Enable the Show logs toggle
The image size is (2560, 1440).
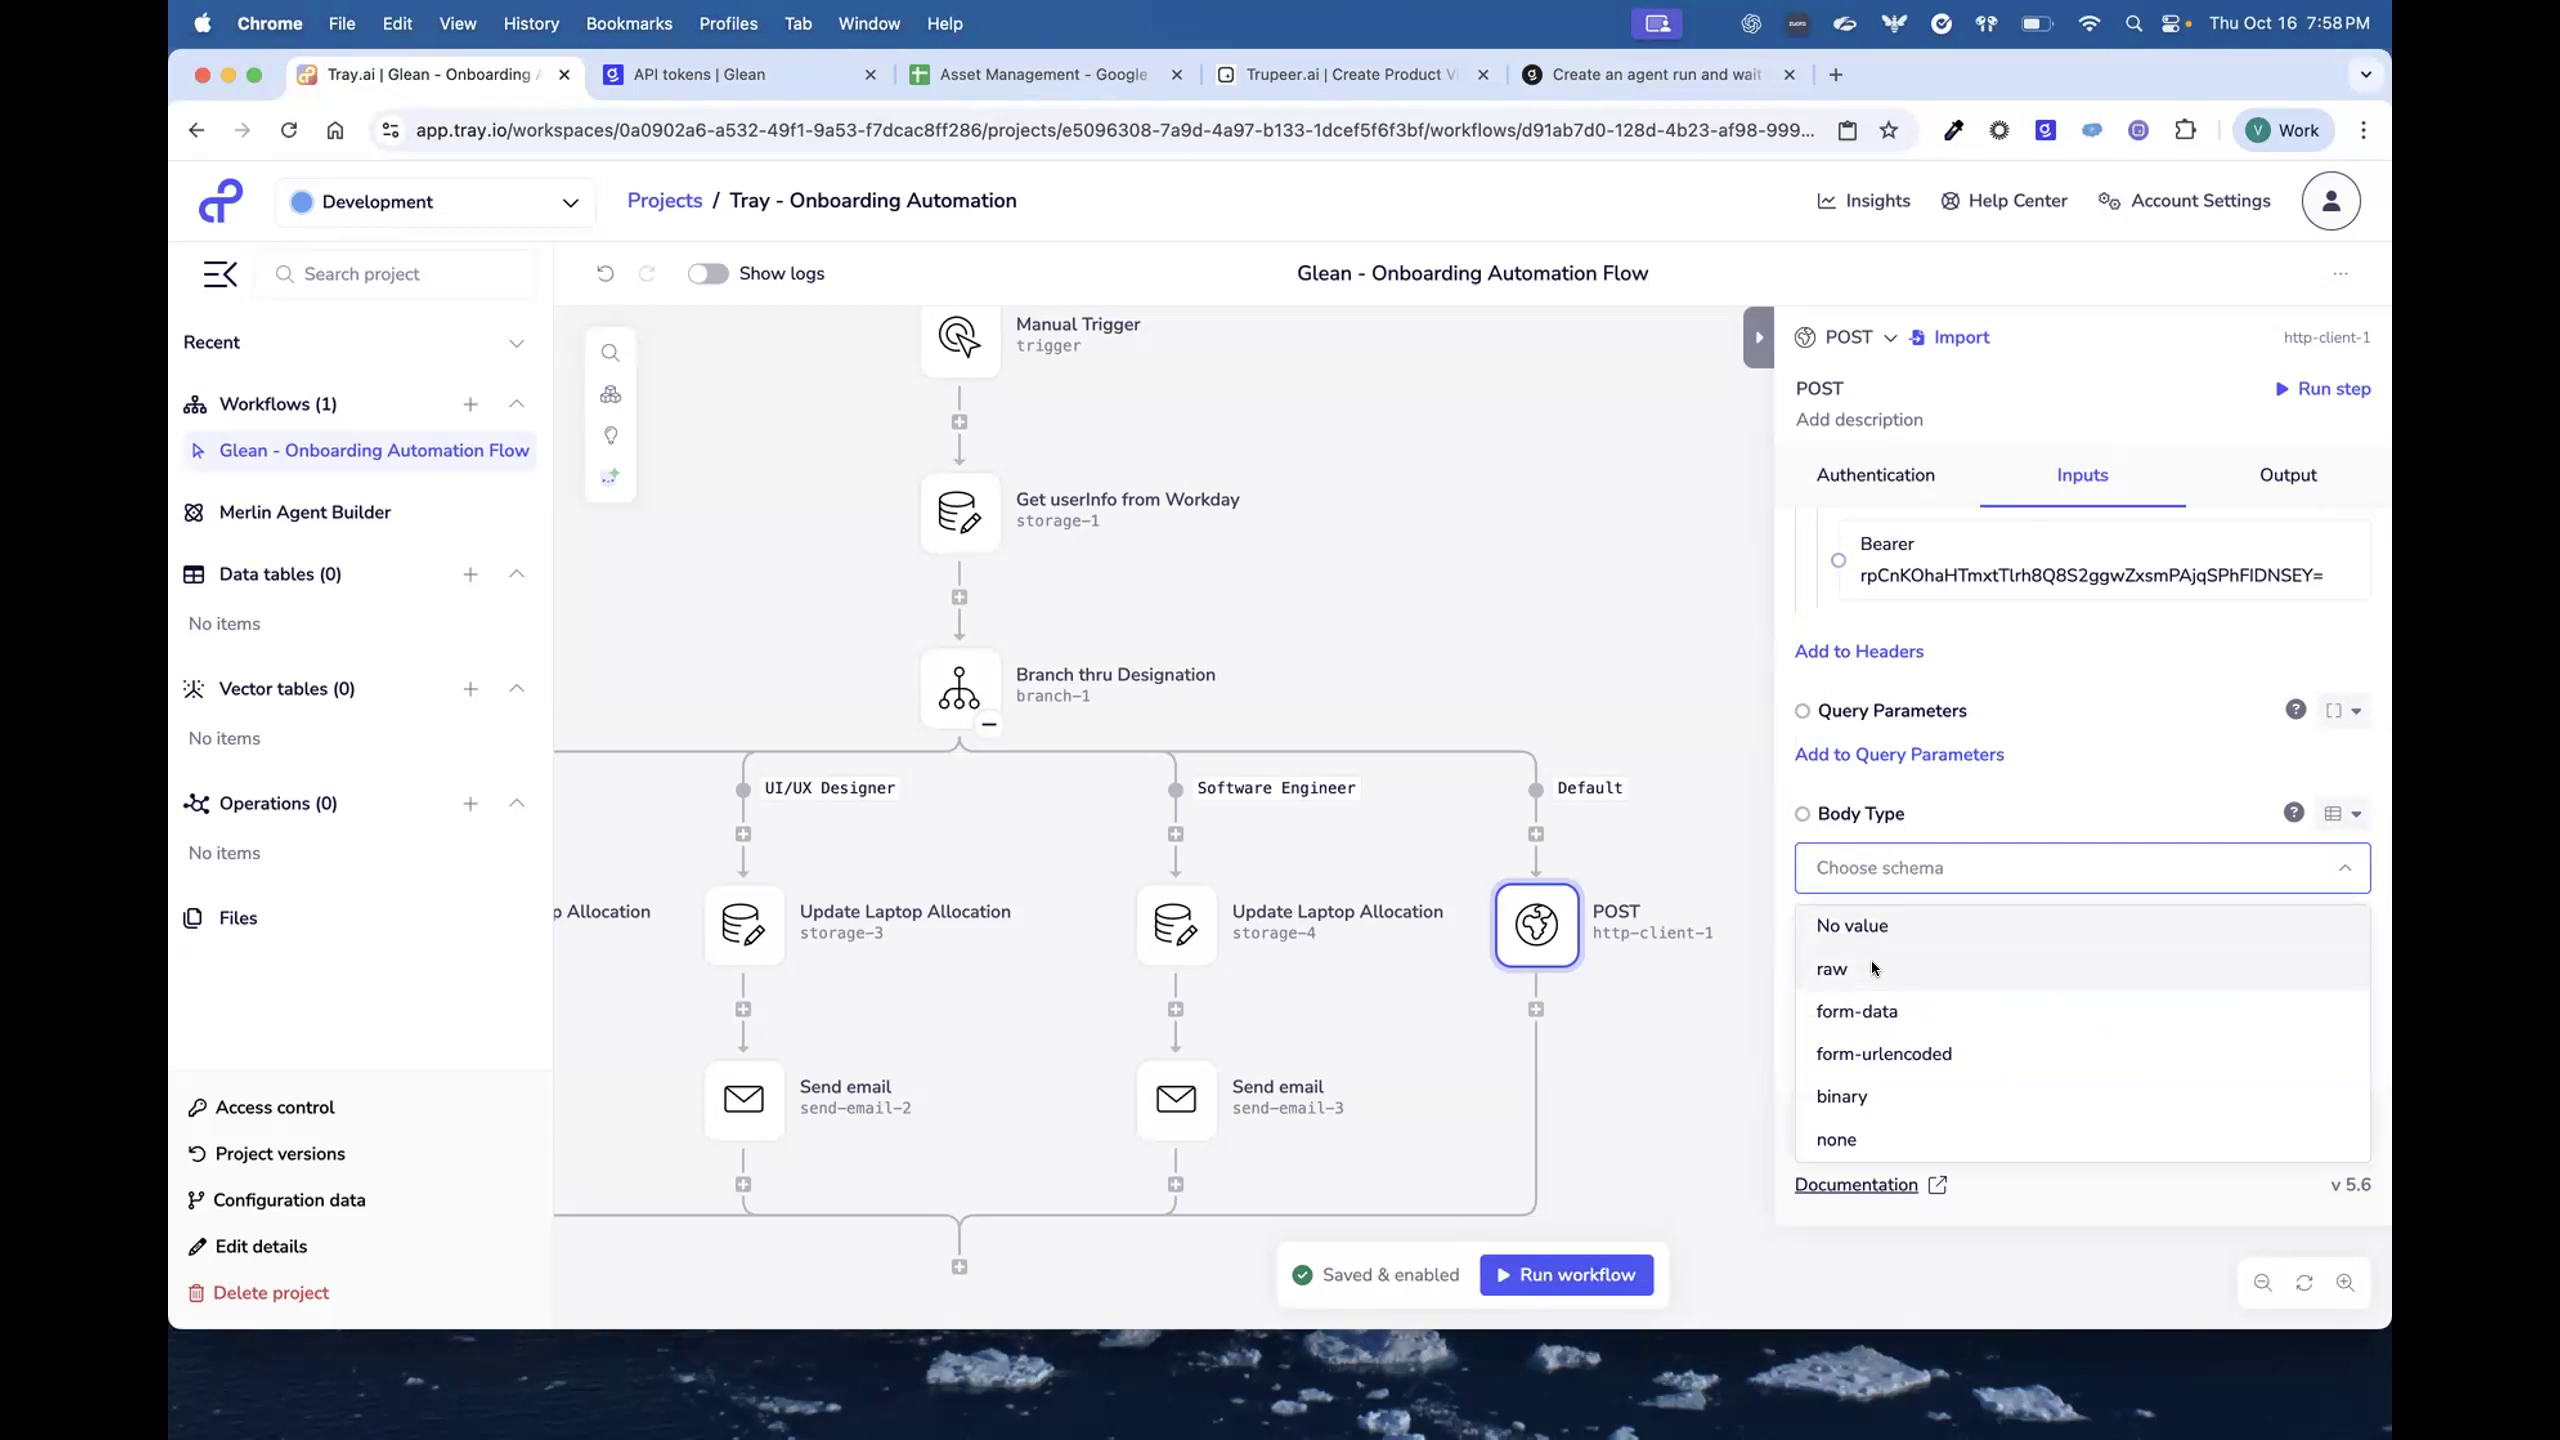708,273
